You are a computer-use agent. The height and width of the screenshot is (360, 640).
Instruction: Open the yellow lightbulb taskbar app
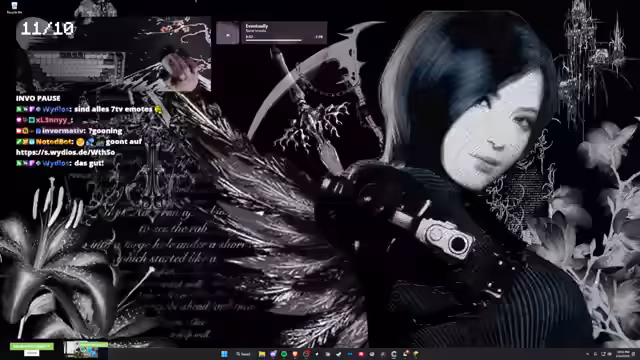416,354
